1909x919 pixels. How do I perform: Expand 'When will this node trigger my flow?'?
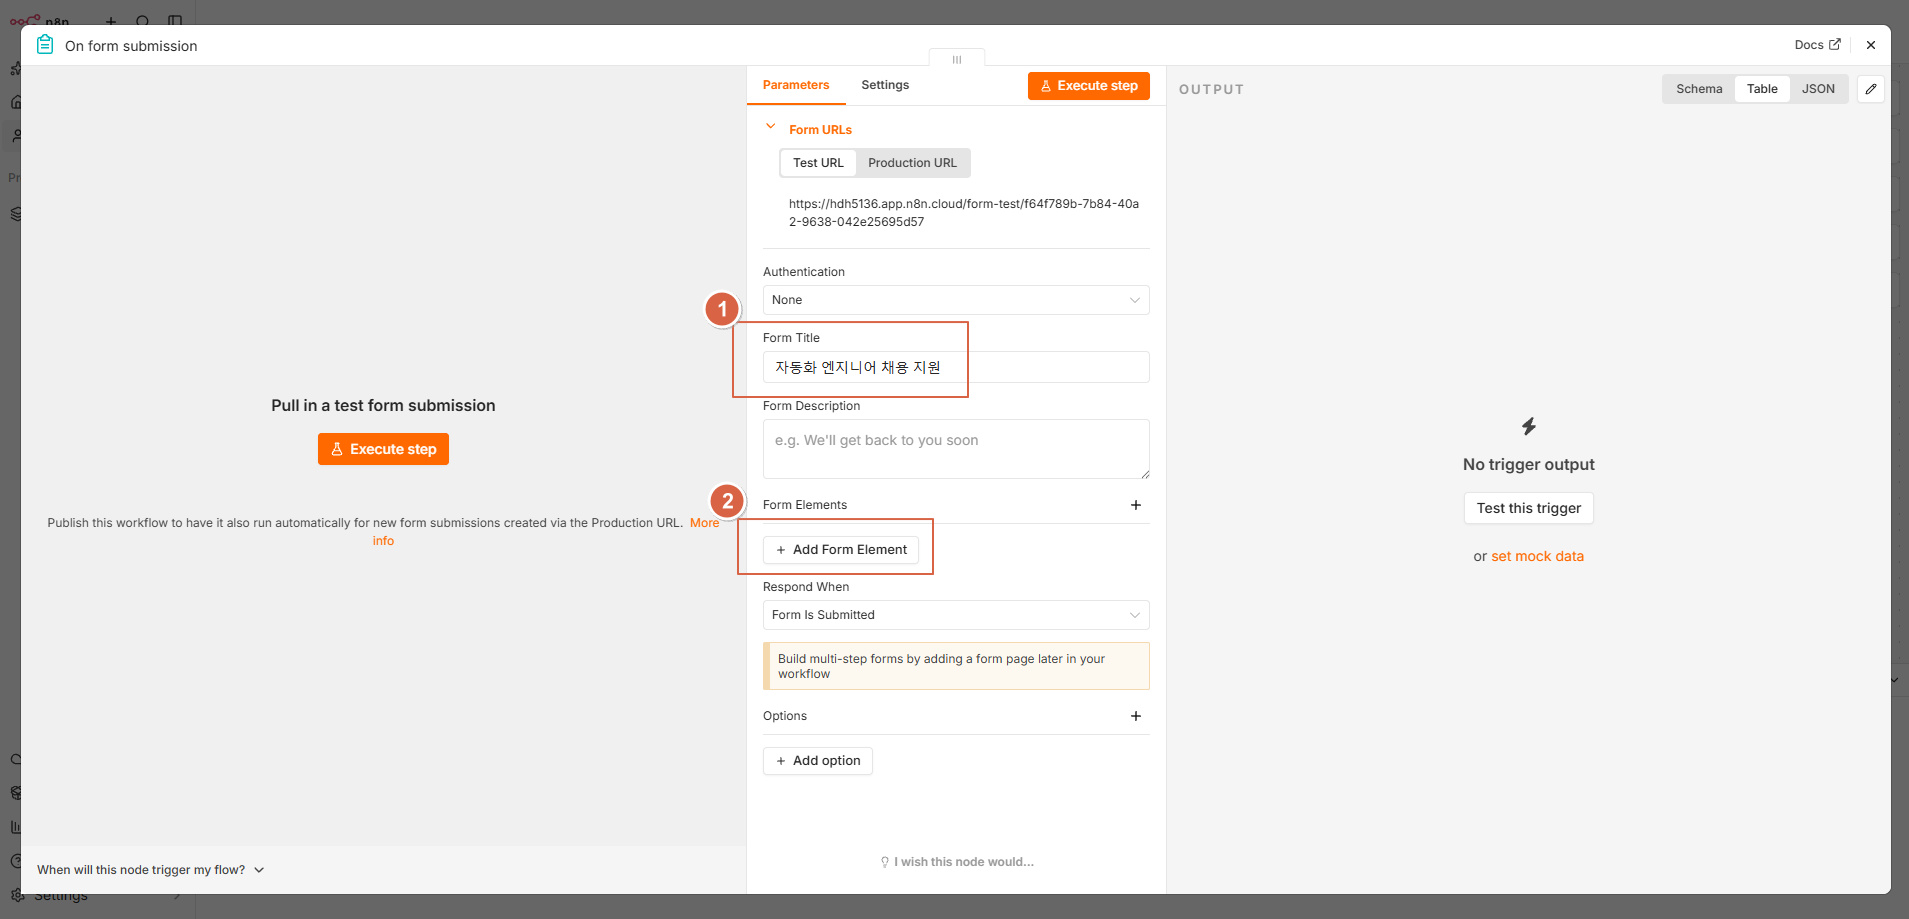(x=150, y=870)
